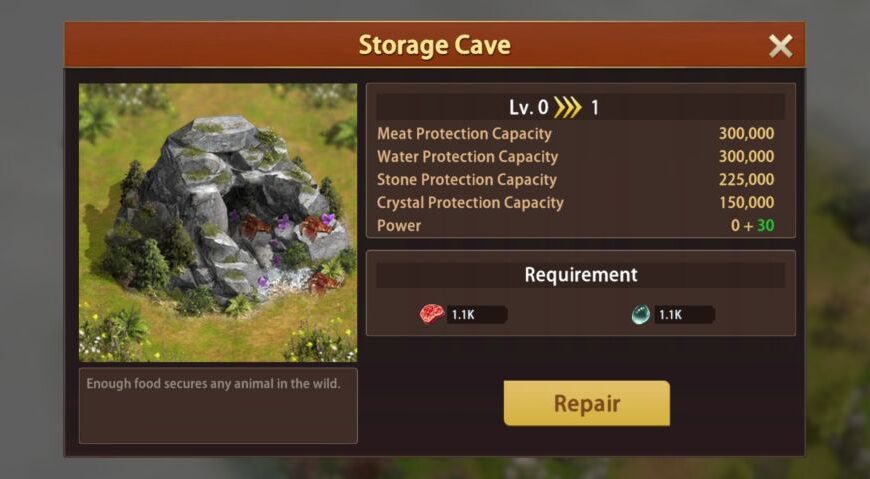Select Stone Protection Capacity row

pos(575,180)
